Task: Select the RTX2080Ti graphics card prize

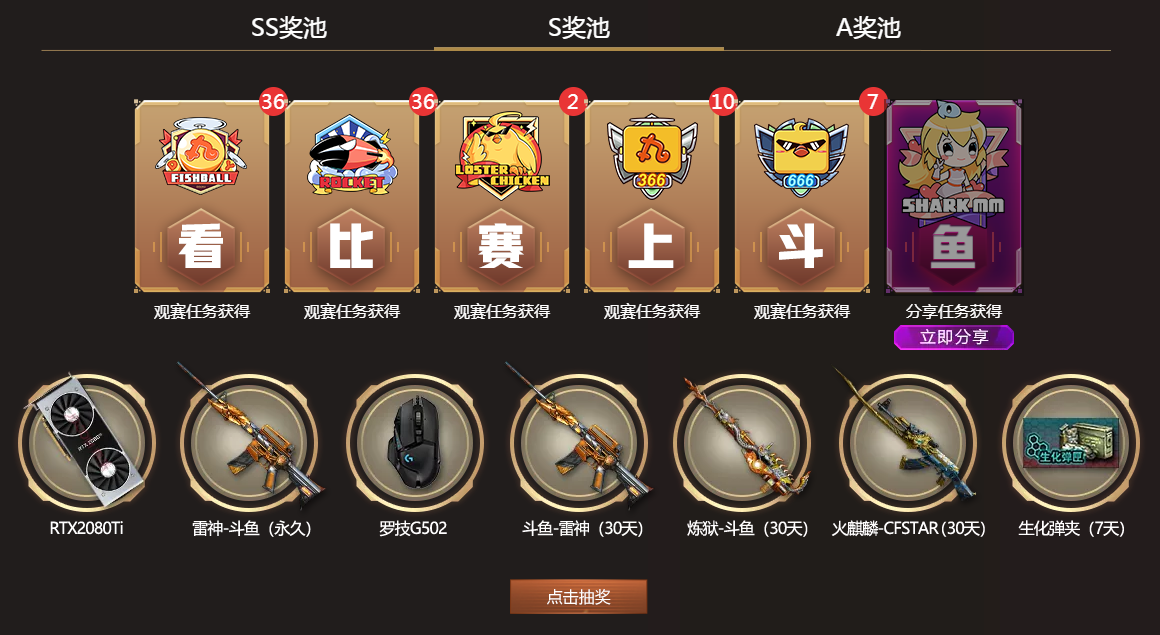Action: click(87, 443)
